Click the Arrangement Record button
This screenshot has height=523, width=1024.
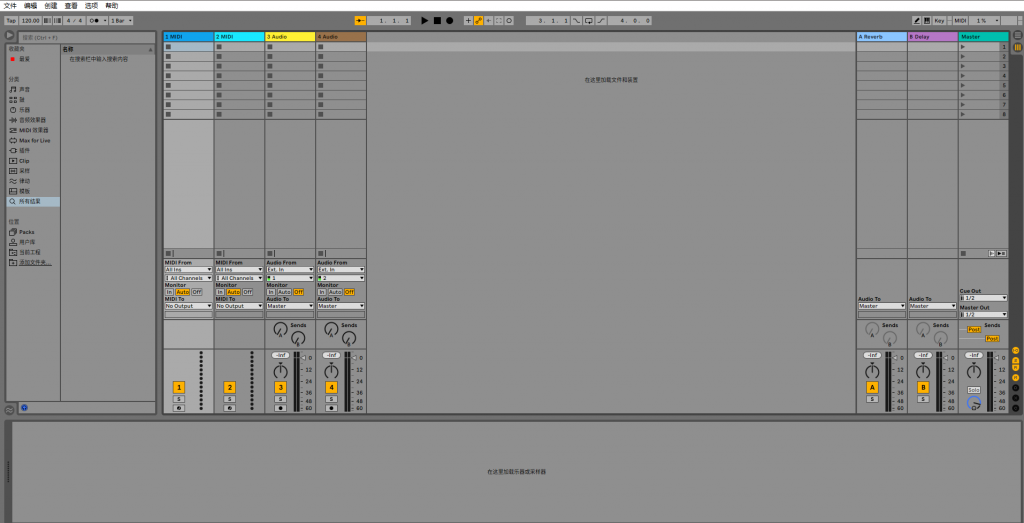pyautogui.click(x=449, y=20)
